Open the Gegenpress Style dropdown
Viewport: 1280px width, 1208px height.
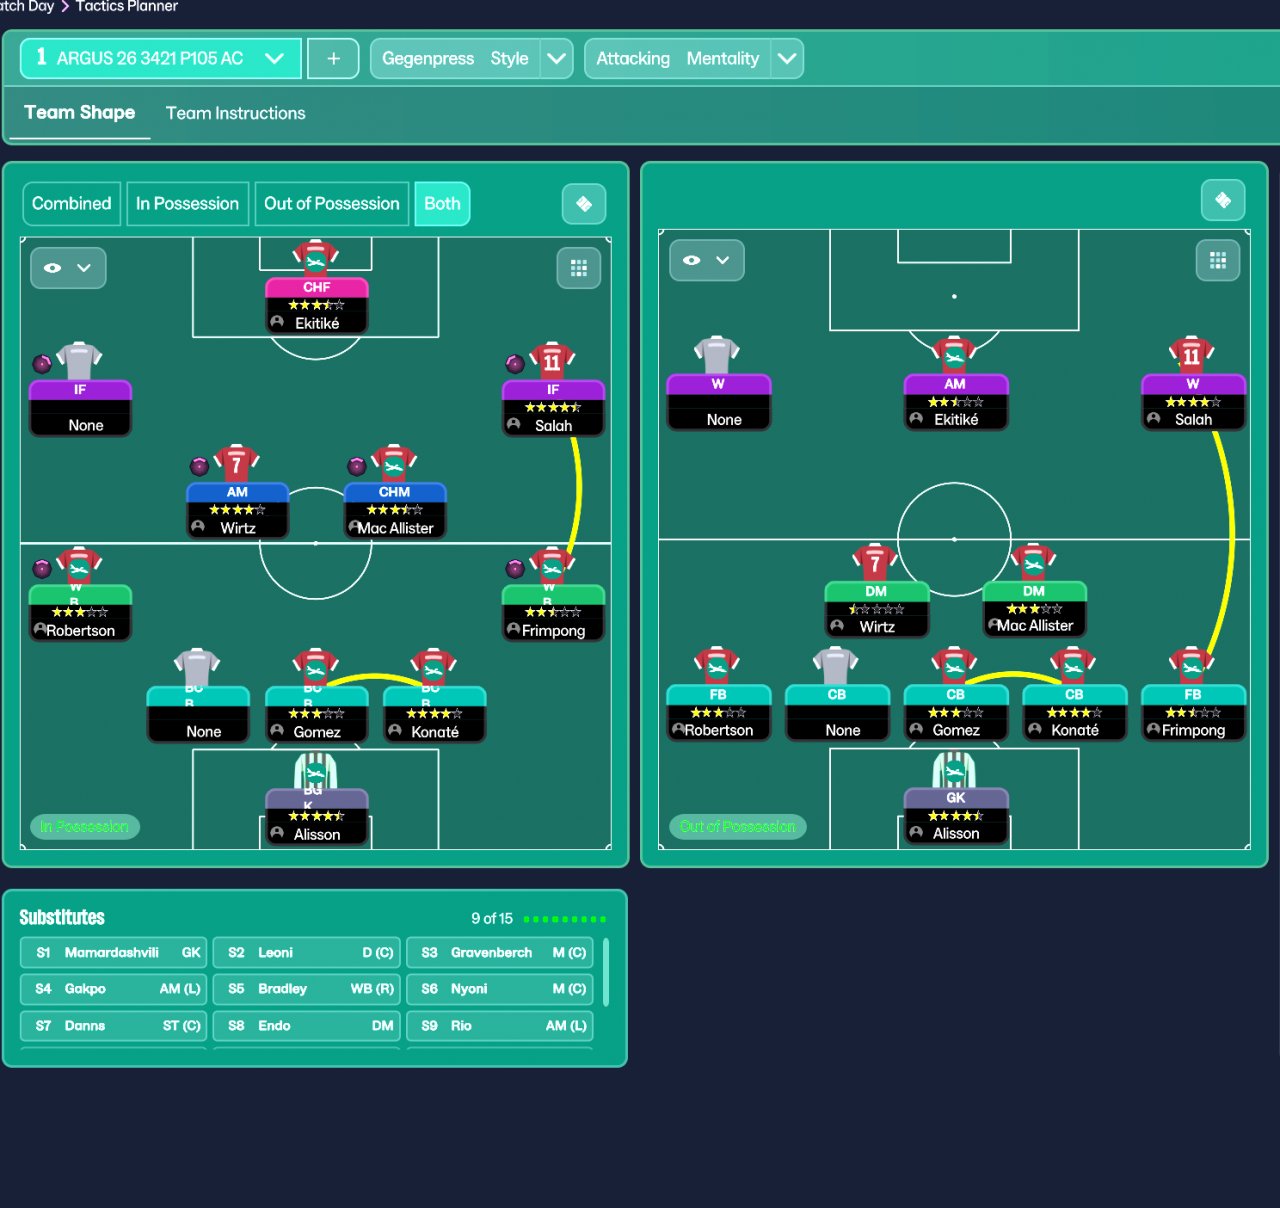pos(471,59)
